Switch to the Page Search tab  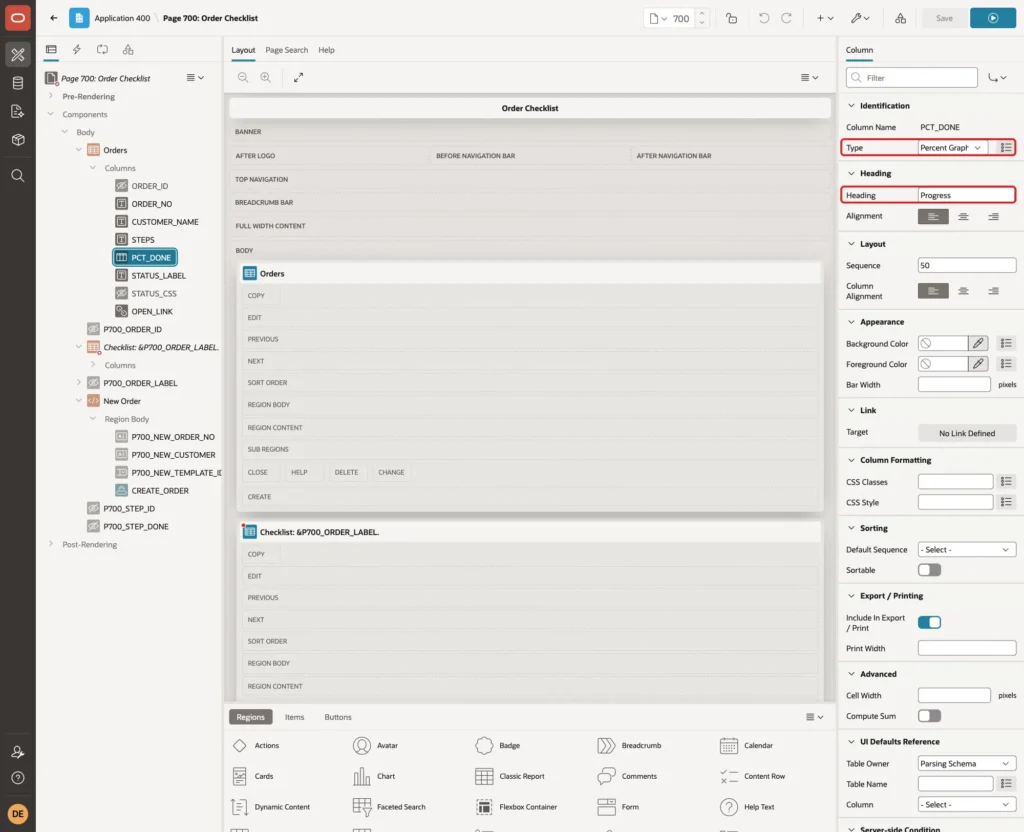(x=286, y=50)
